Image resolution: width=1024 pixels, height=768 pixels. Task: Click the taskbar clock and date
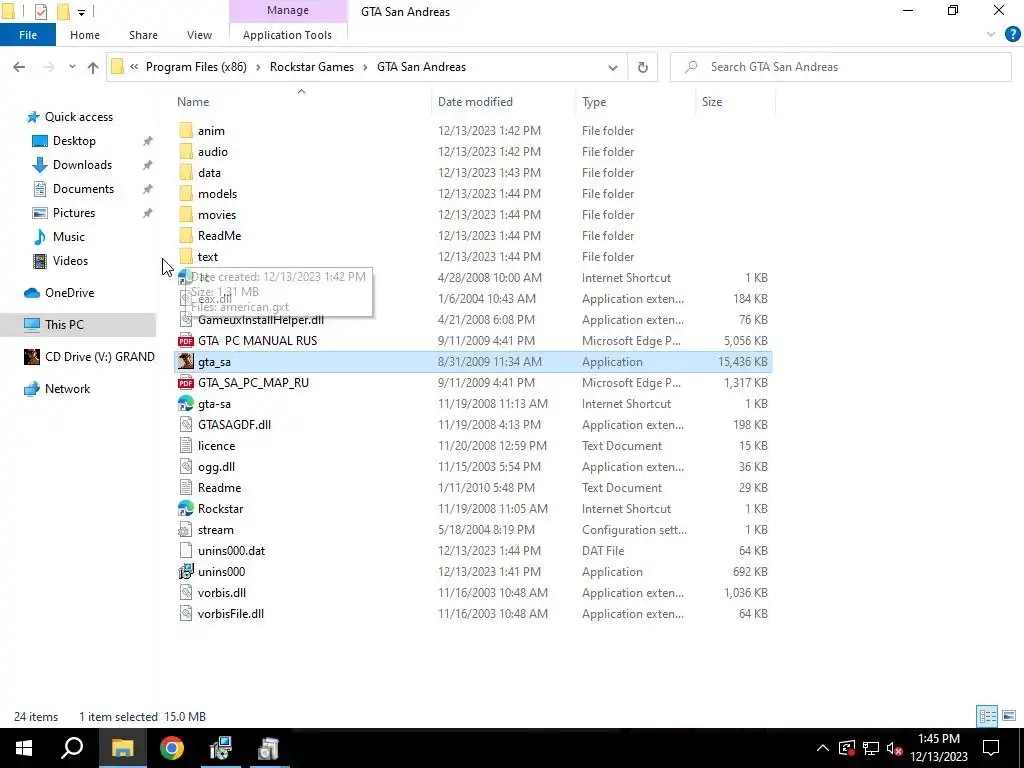coord(938,748)
